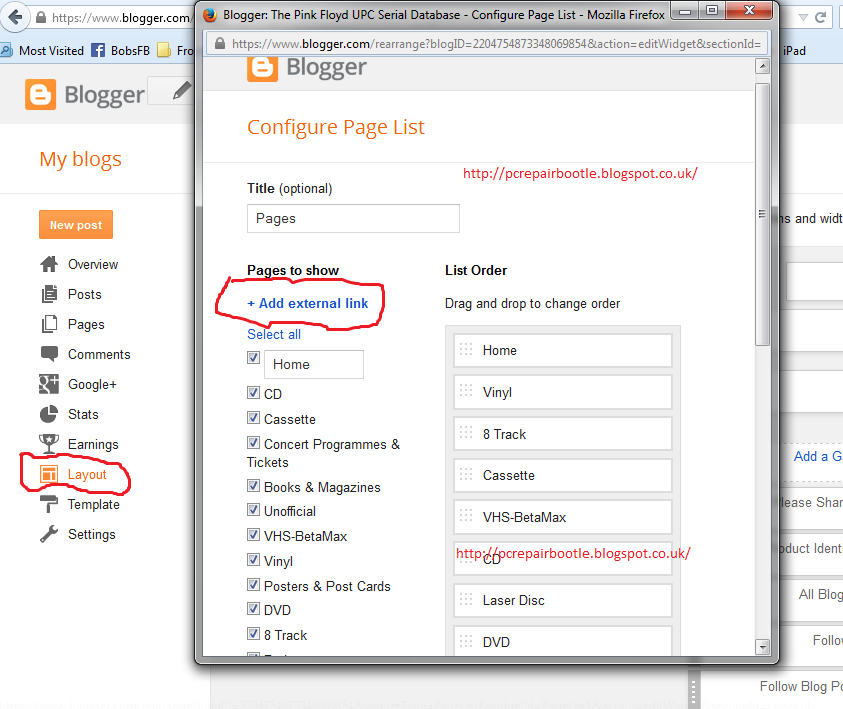843x709 pixels.
Task: Click the Select all link
Action: 274,334
